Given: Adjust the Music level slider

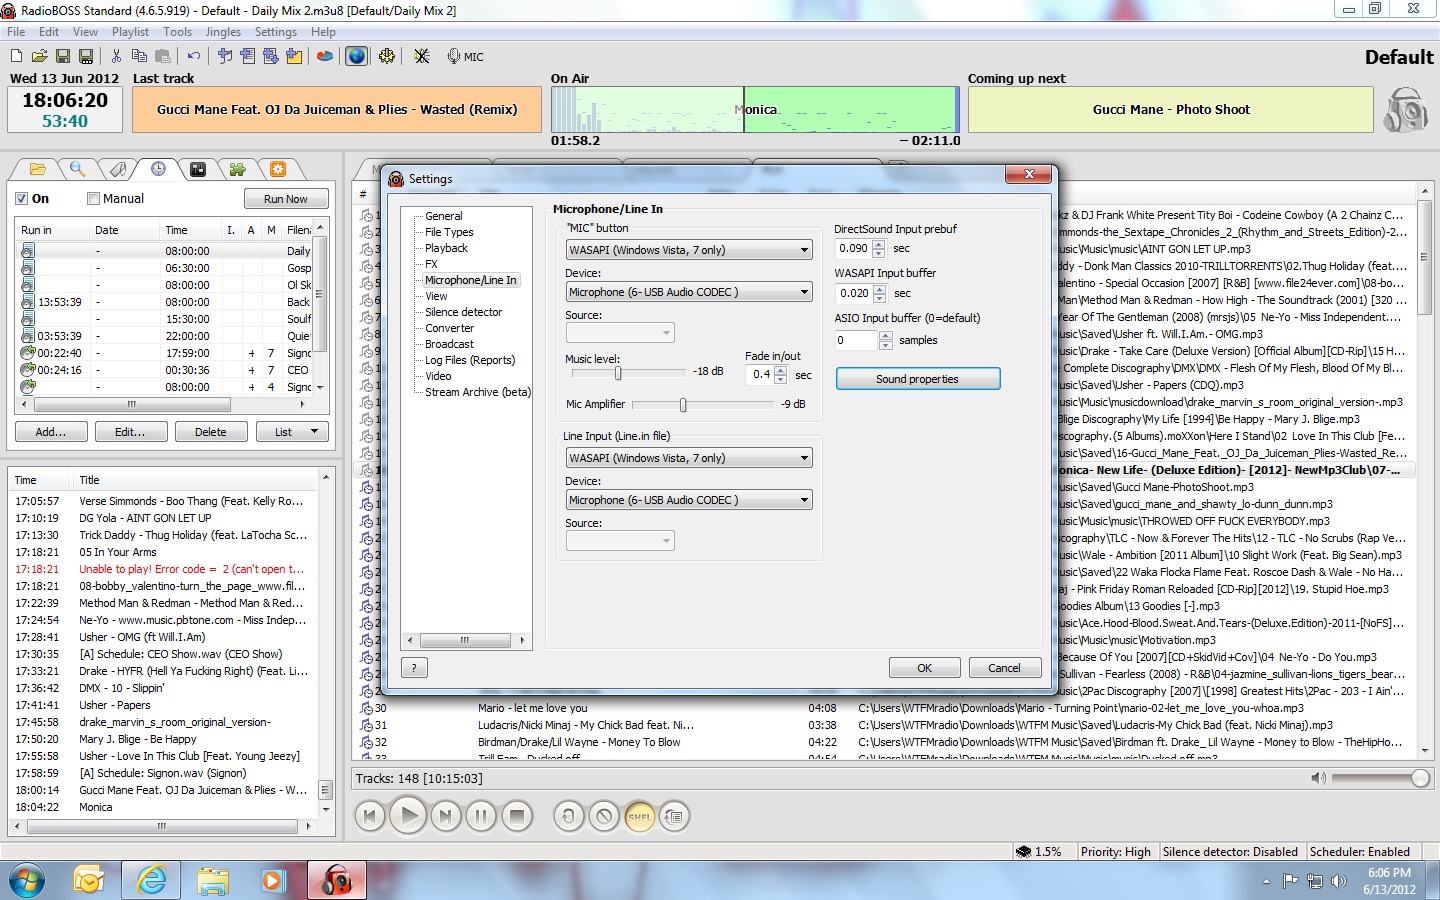Looking at the screenshot, I should pyautogui.click(x=618, y=373).
